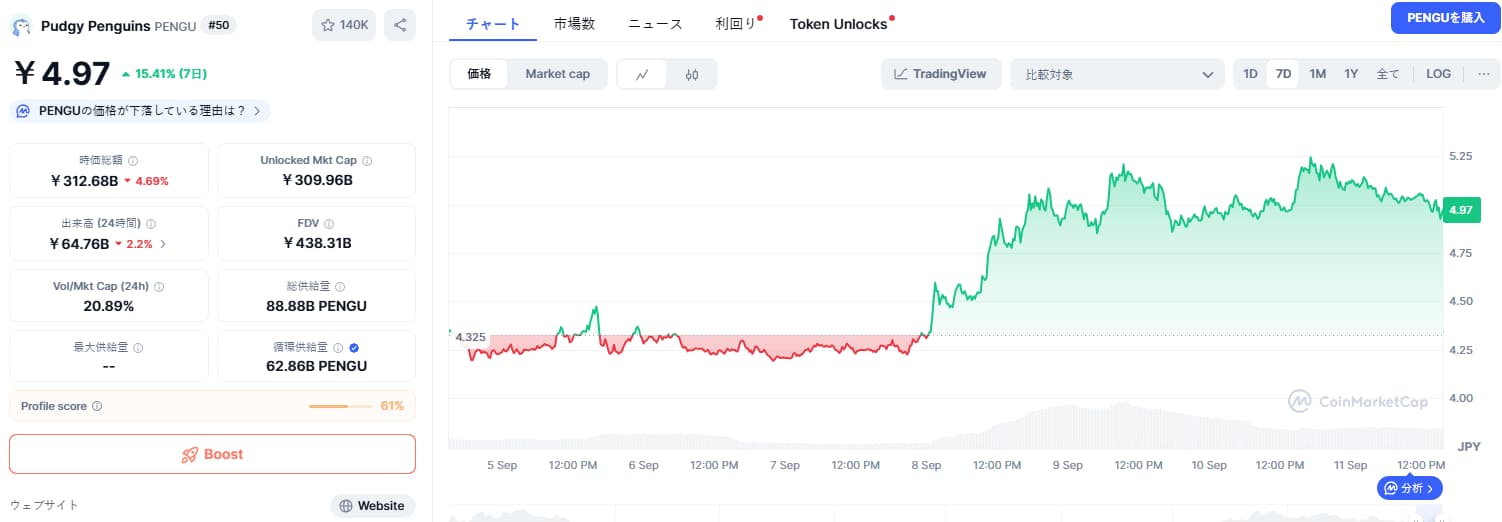This screenshot has width=1502, height=522.
Task: Click the 62.86B PENGU circulating supply value
Action: (317, 367)
